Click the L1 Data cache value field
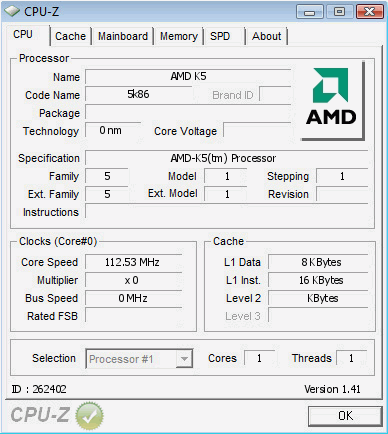 point(318,262)
